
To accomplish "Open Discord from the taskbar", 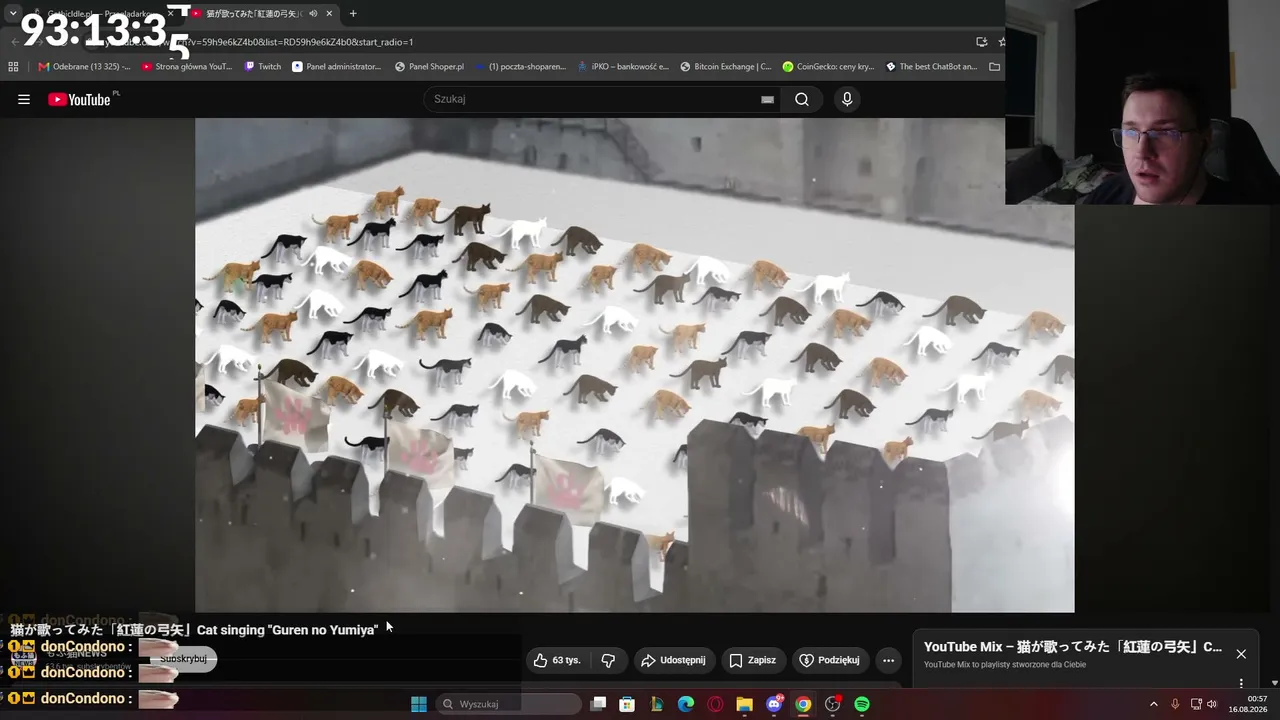I will (x=774, y=704).
